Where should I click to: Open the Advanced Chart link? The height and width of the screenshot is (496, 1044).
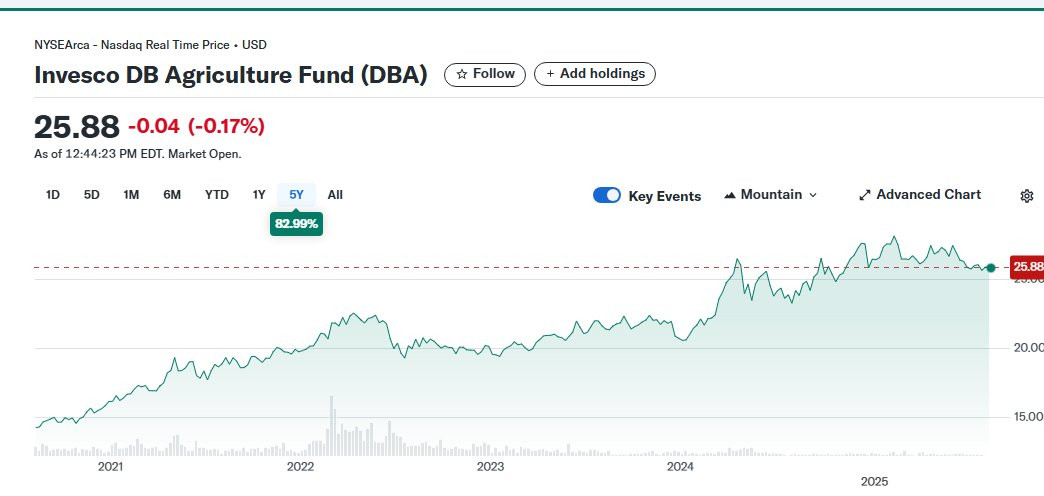[x=920, y=195]
